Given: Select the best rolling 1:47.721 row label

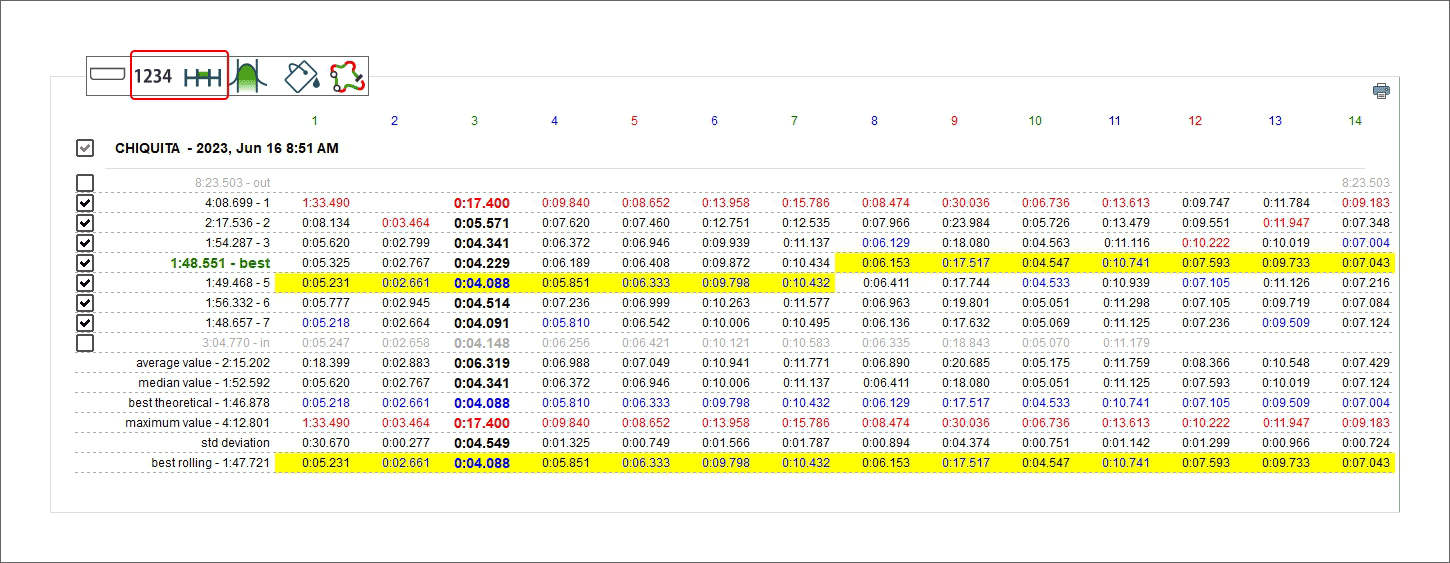Looking at the screenshot, I should pyautogui.click(x=210, y=463).
